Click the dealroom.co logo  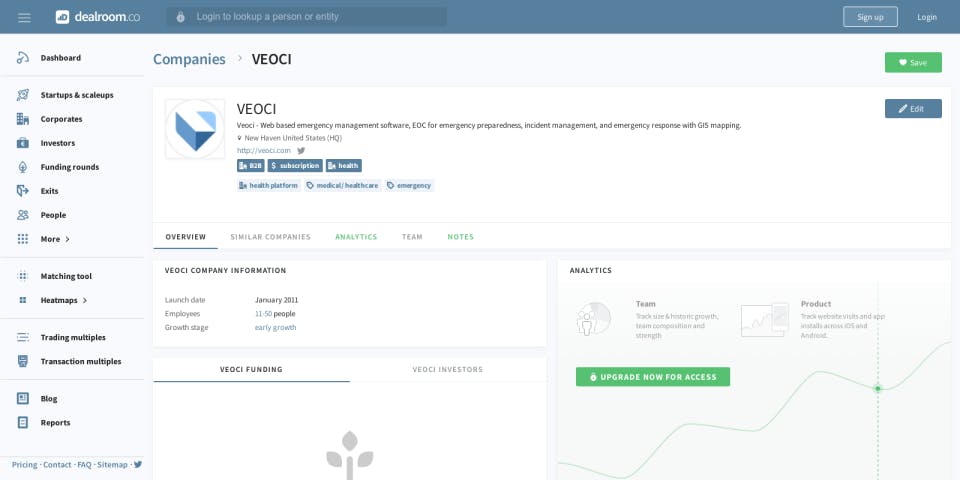pos(97,17)
